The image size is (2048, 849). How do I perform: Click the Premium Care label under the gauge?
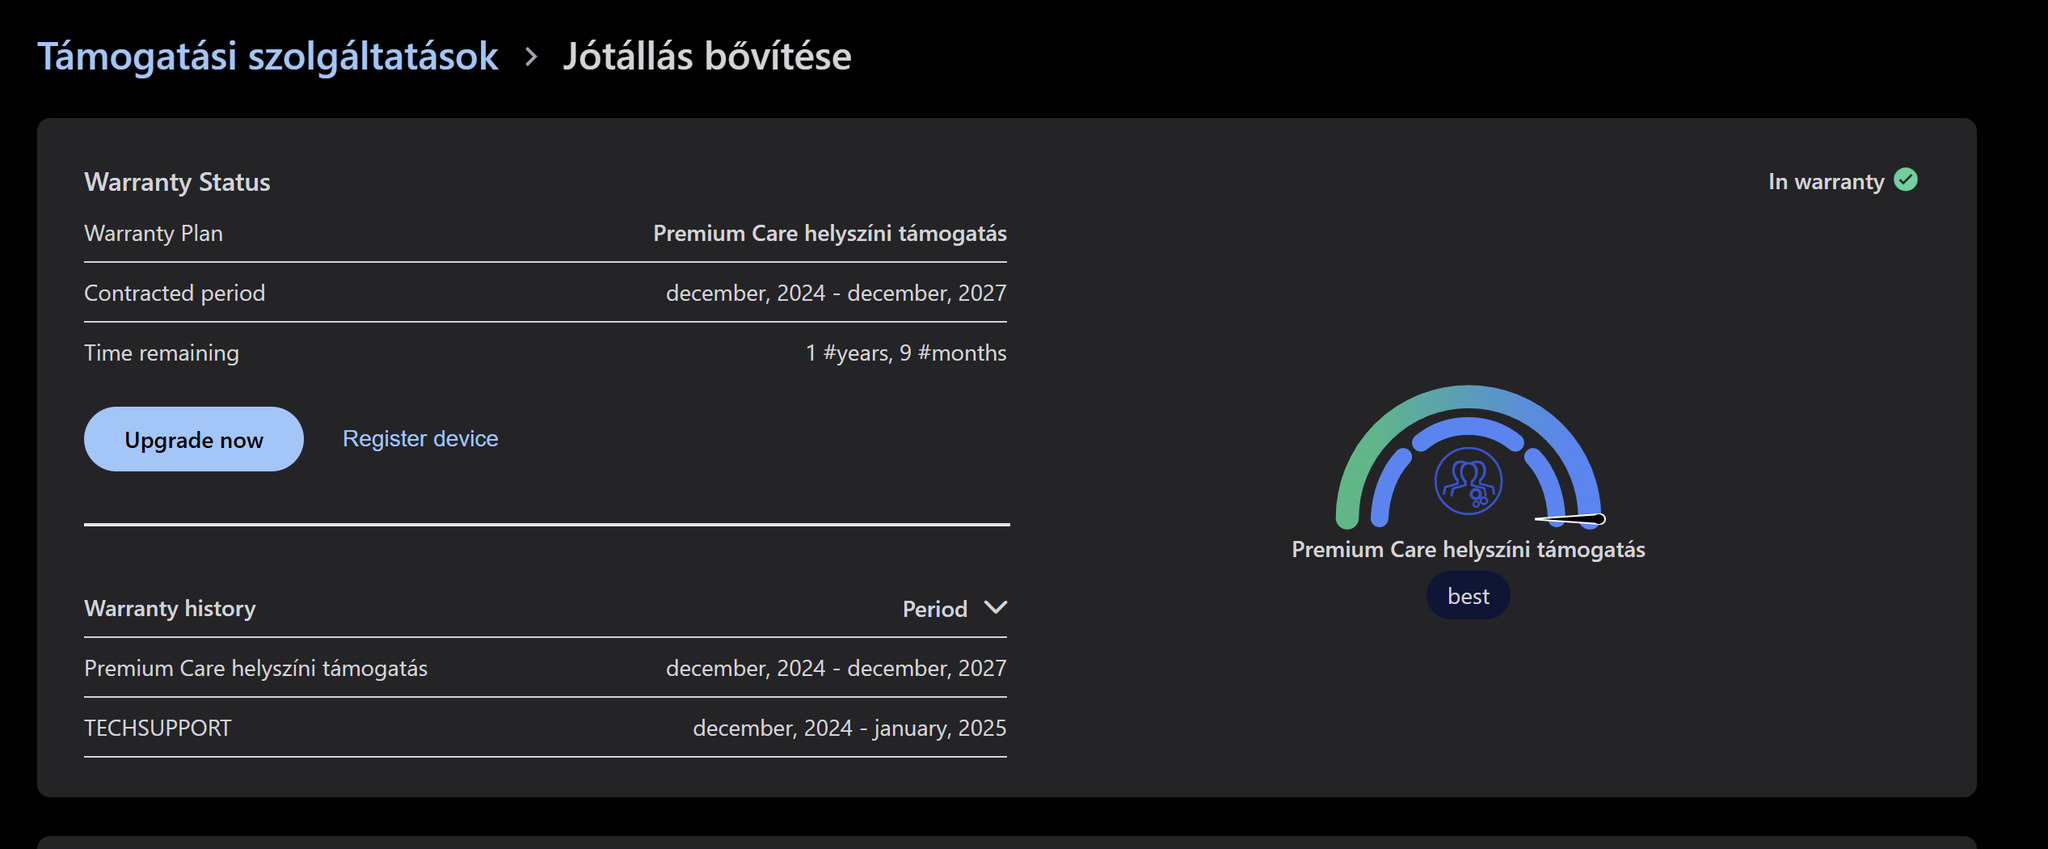pos(1468,550)
